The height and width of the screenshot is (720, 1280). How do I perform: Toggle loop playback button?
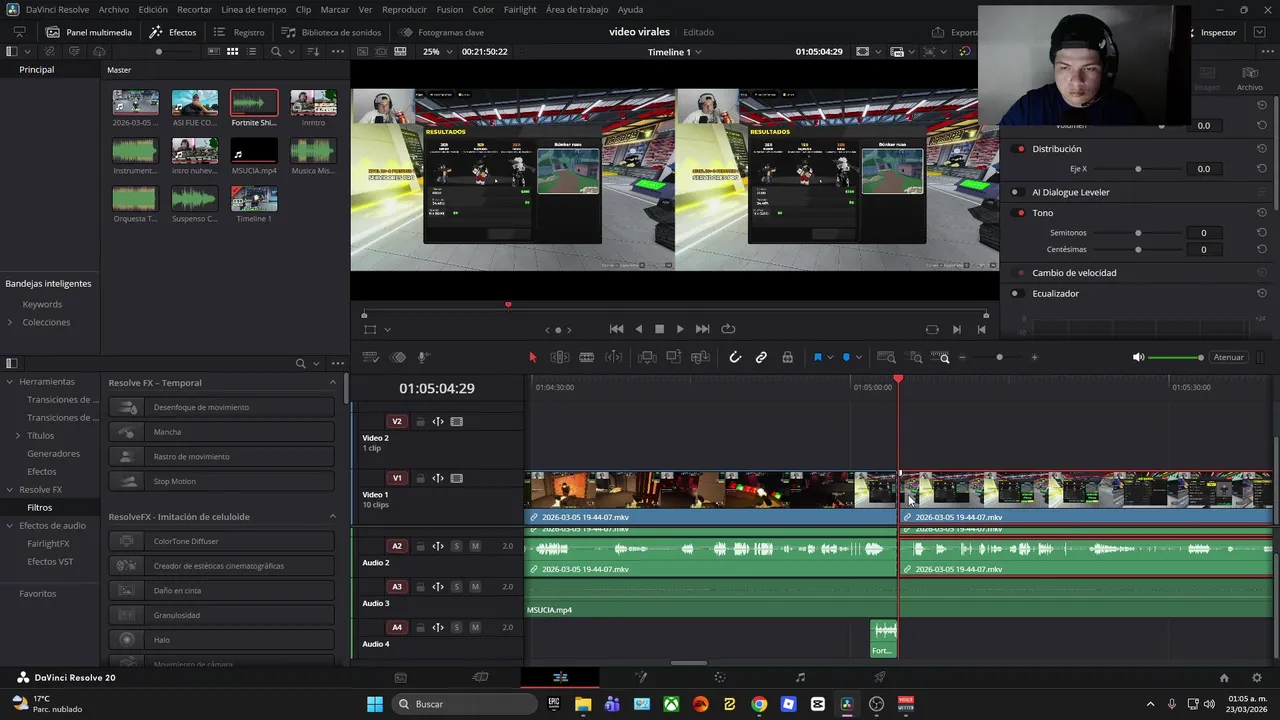click(728, 329)
